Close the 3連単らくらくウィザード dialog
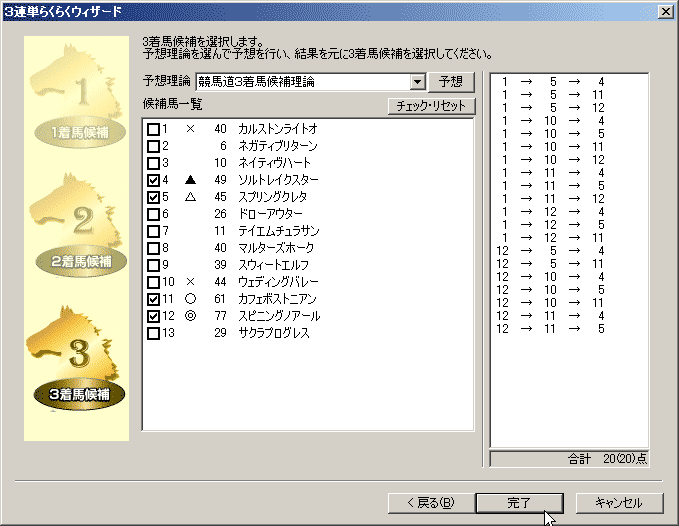 [x=666, y=11]
